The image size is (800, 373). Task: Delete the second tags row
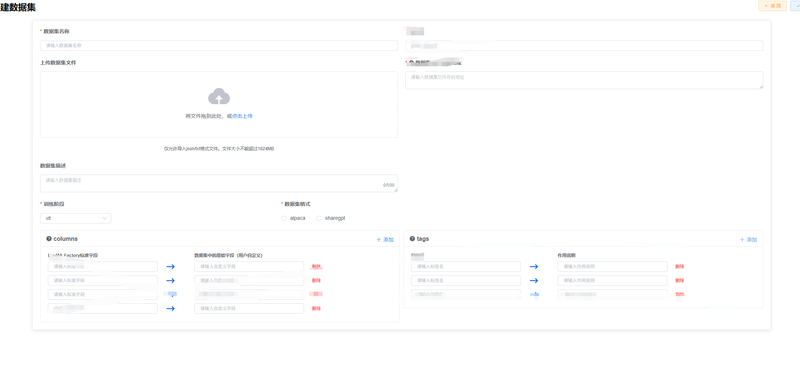click(x=680, y=281)
